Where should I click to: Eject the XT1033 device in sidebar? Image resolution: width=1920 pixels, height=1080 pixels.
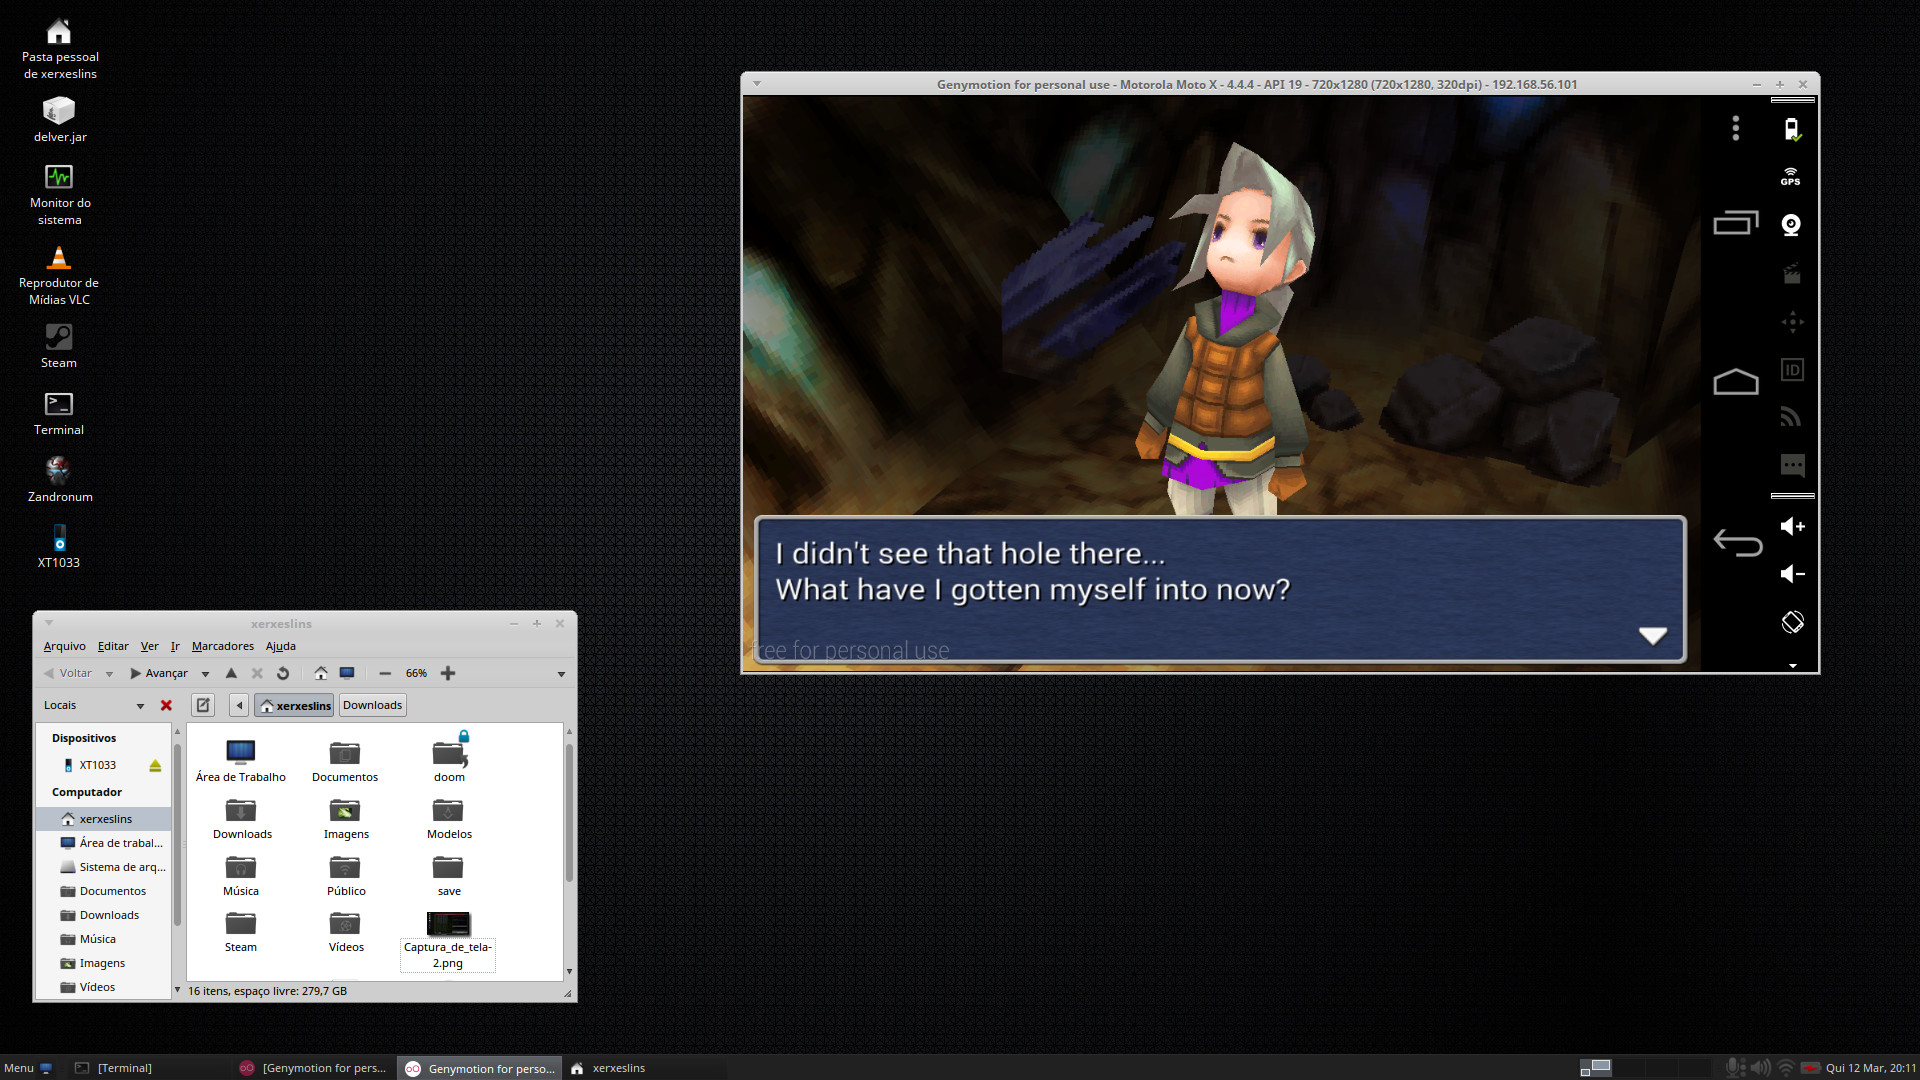pyautogui.click(x=155, y=765)
